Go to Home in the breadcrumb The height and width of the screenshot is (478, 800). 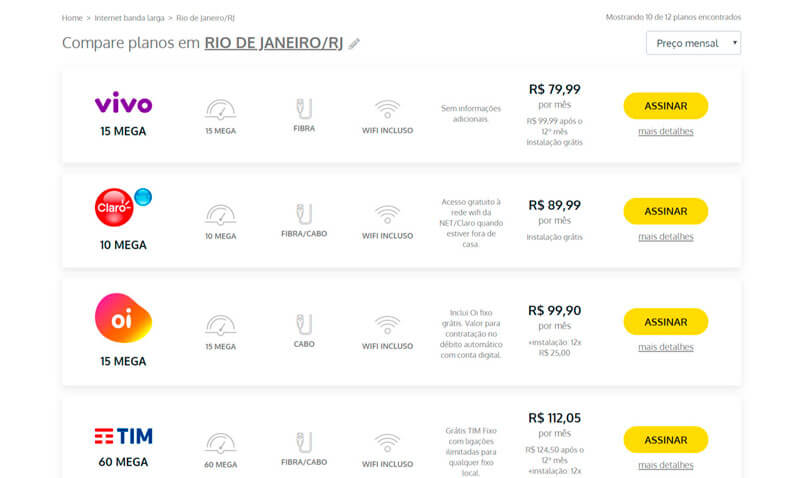[x=72, y=18]
